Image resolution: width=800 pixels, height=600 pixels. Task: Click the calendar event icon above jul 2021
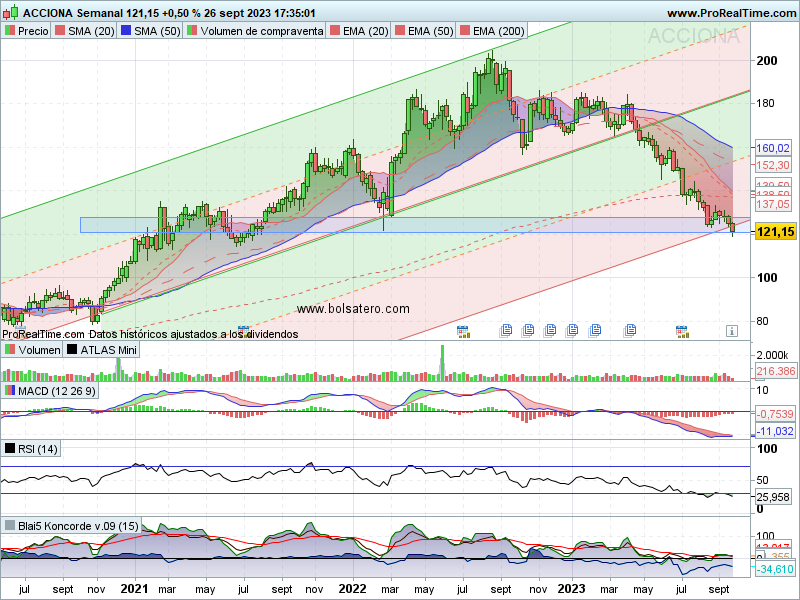(x=244, y=331)
